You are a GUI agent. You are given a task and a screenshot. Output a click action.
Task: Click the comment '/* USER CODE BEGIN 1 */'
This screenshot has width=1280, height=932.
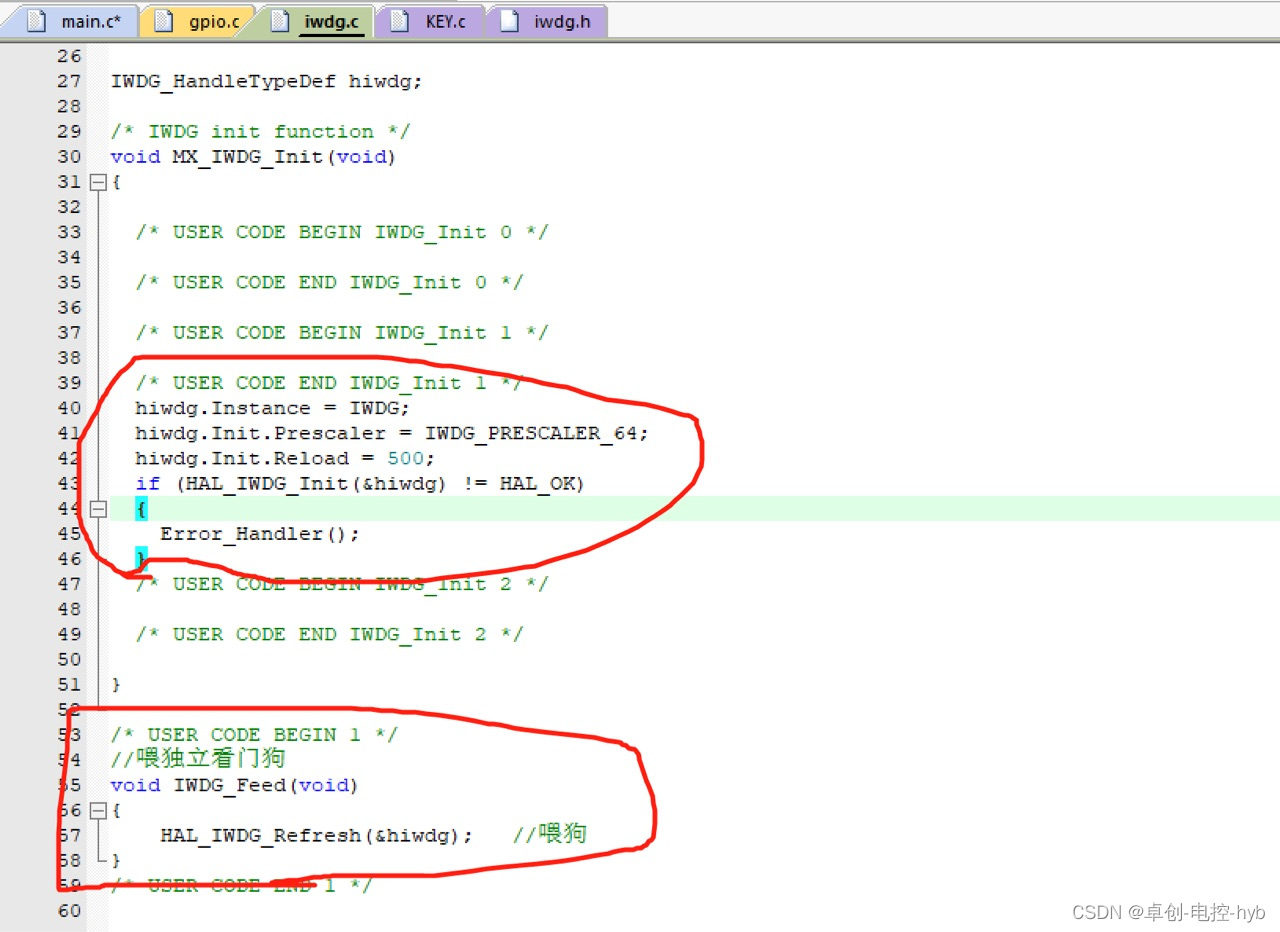[254, 735]
